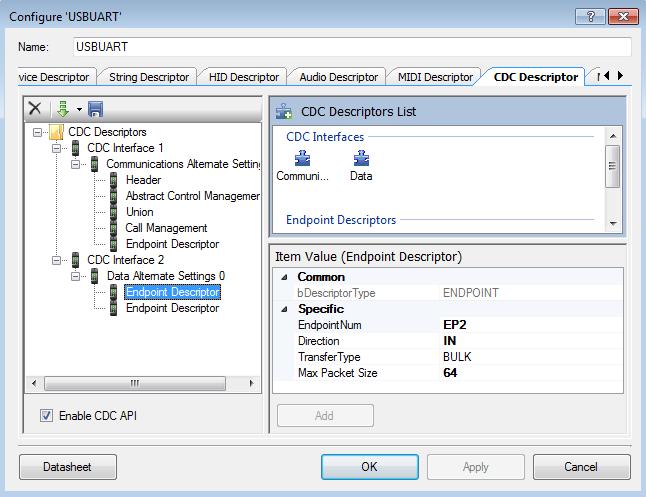Viewport: 646px width, 497px height.
Task: Select the CDC Interface 2 label
Action: pyautogui.click(x=125, y=260)
